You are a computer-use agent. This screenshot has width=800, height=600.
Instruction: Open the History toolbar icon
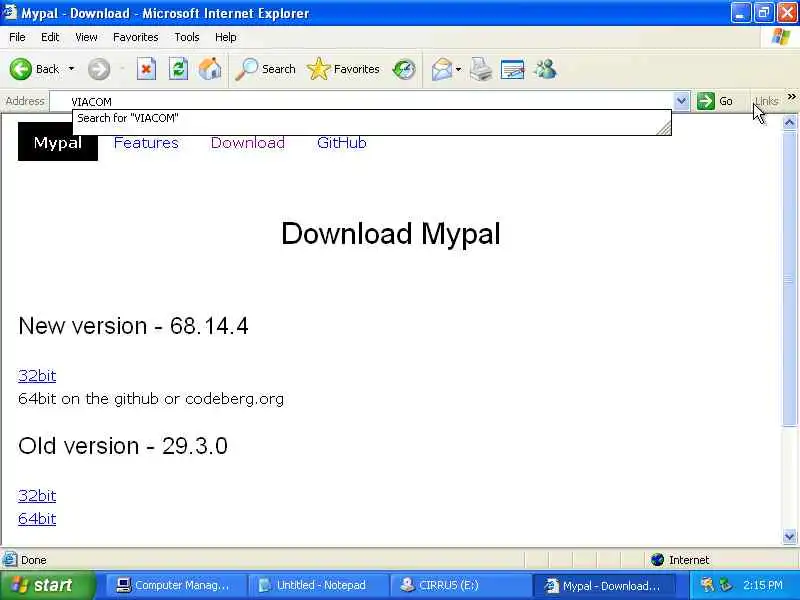coord(404,69)
